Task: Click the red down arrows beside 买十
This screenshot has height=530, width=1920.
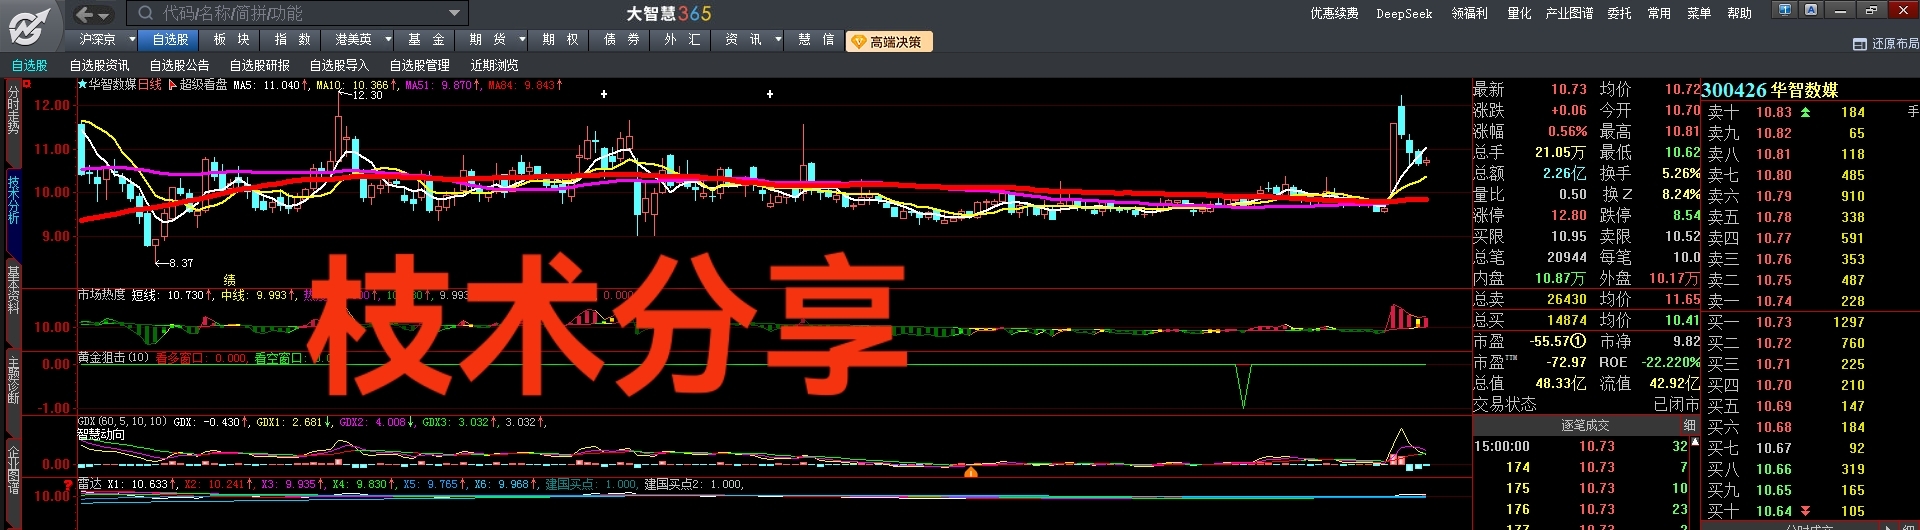Action: pos(1805,511)
